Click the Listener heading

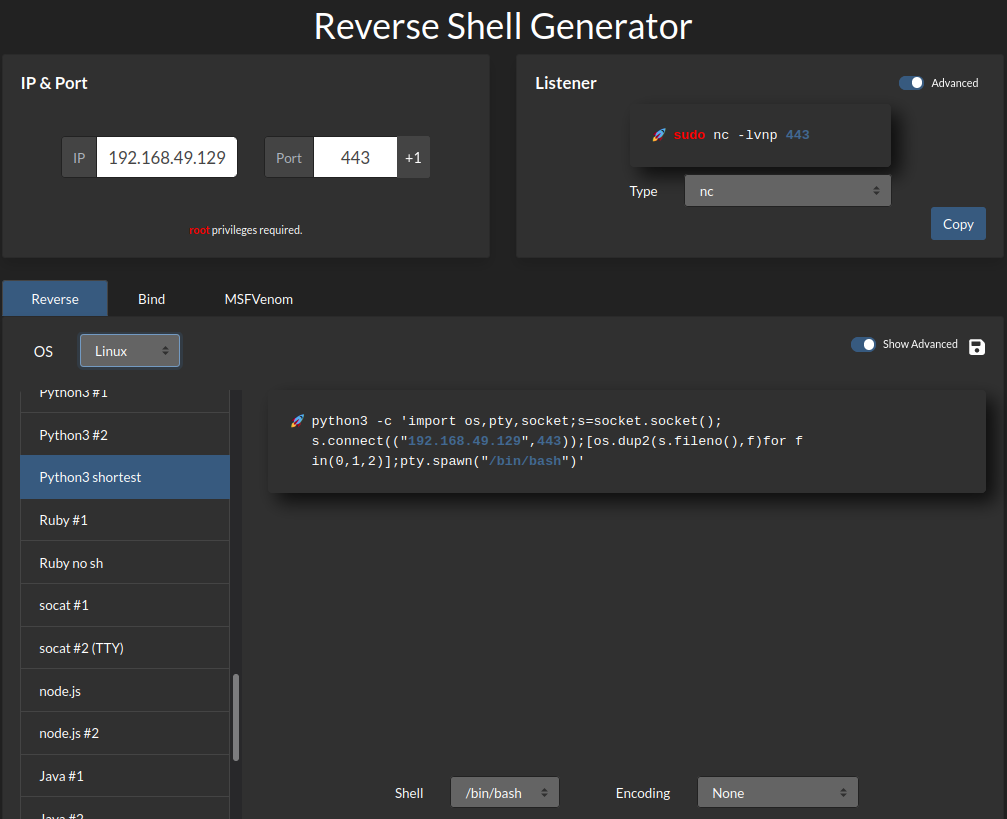(566, 84)
